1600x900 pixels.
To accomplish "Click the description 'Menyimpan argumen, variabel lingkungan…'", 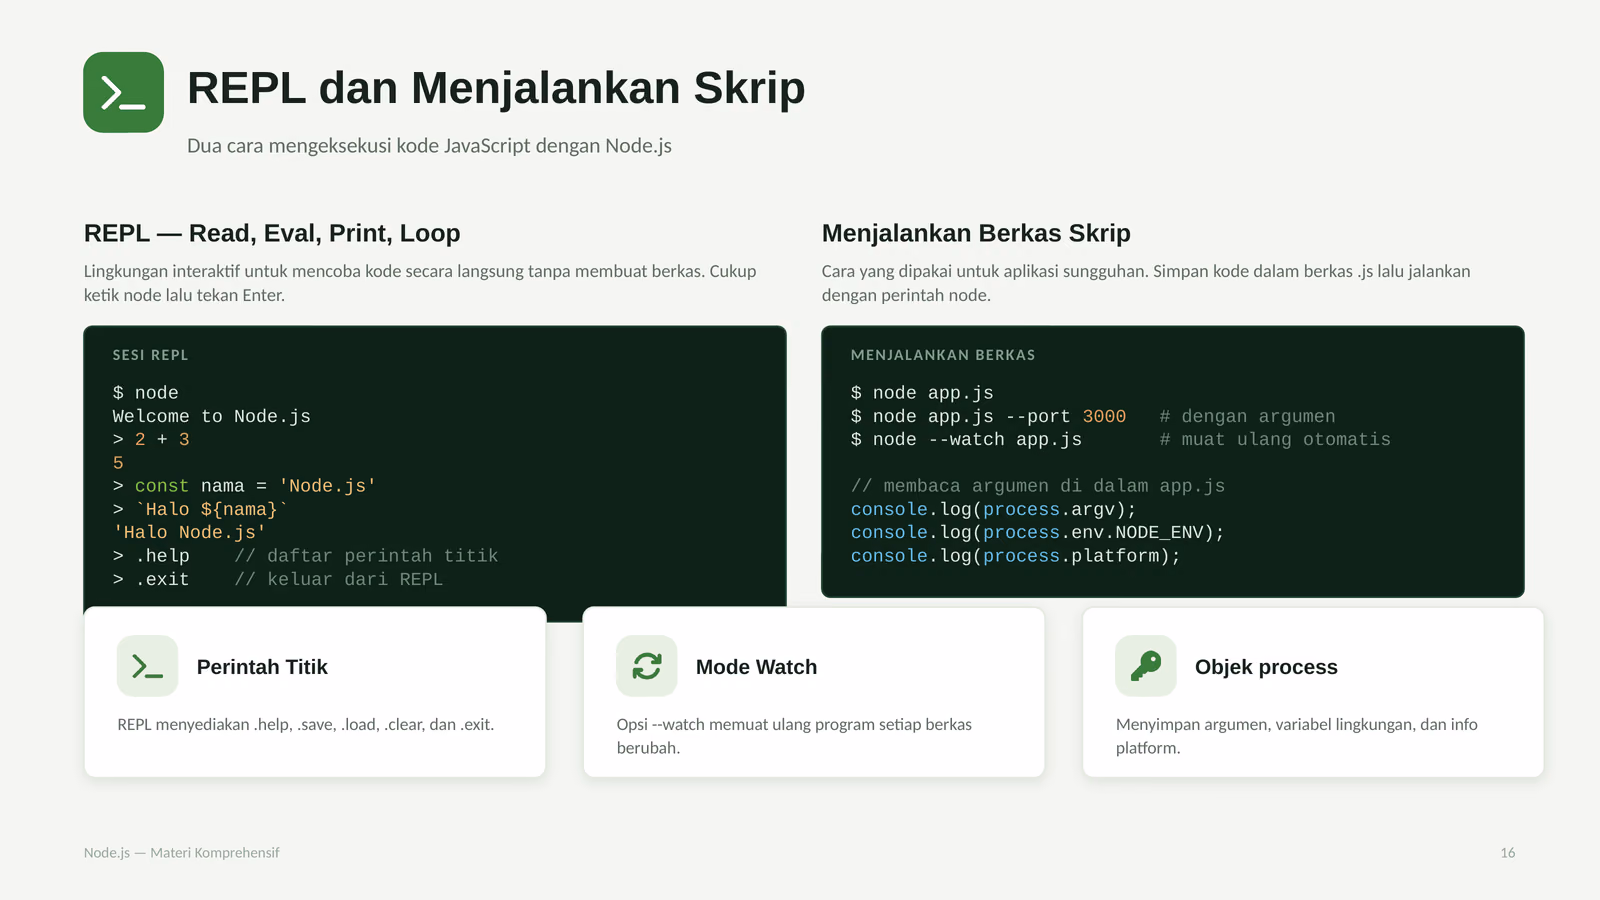I will 1297,736.
